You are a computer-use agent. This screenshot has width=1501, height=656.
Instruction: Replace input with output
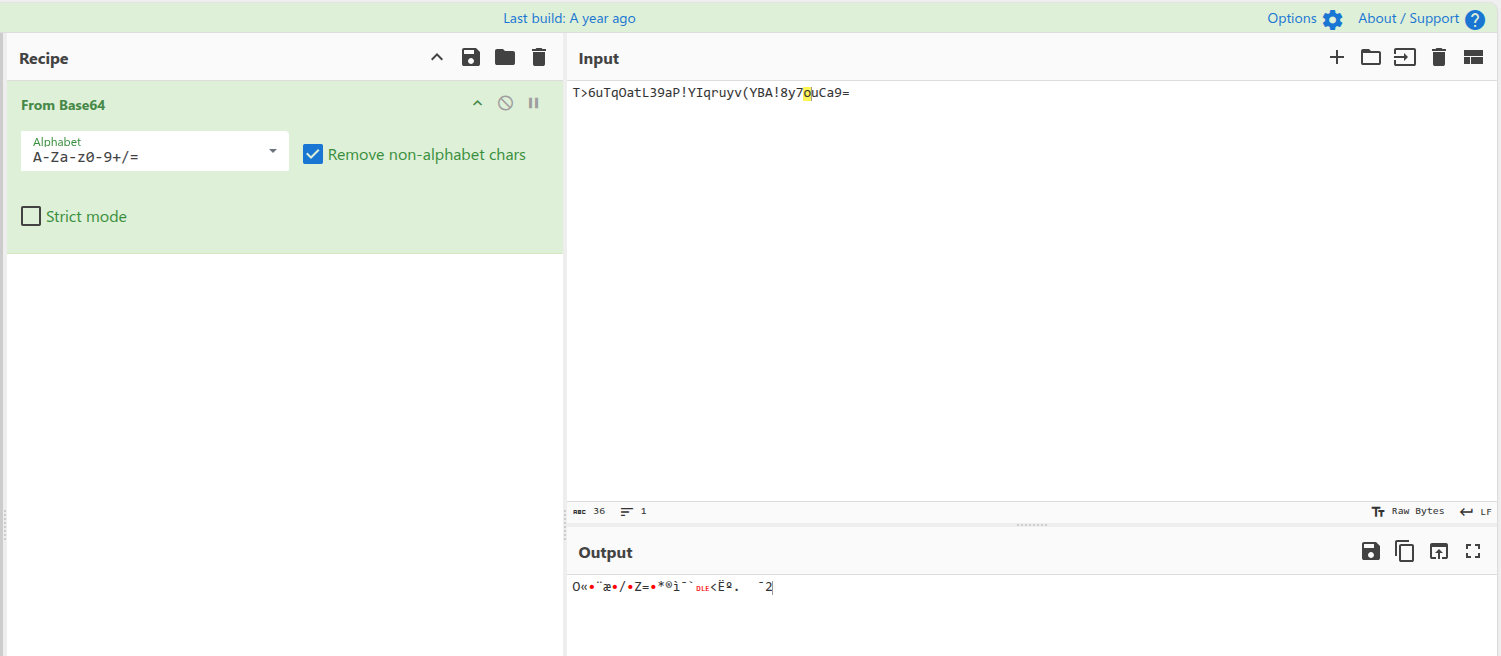(x=1439, y=551)
